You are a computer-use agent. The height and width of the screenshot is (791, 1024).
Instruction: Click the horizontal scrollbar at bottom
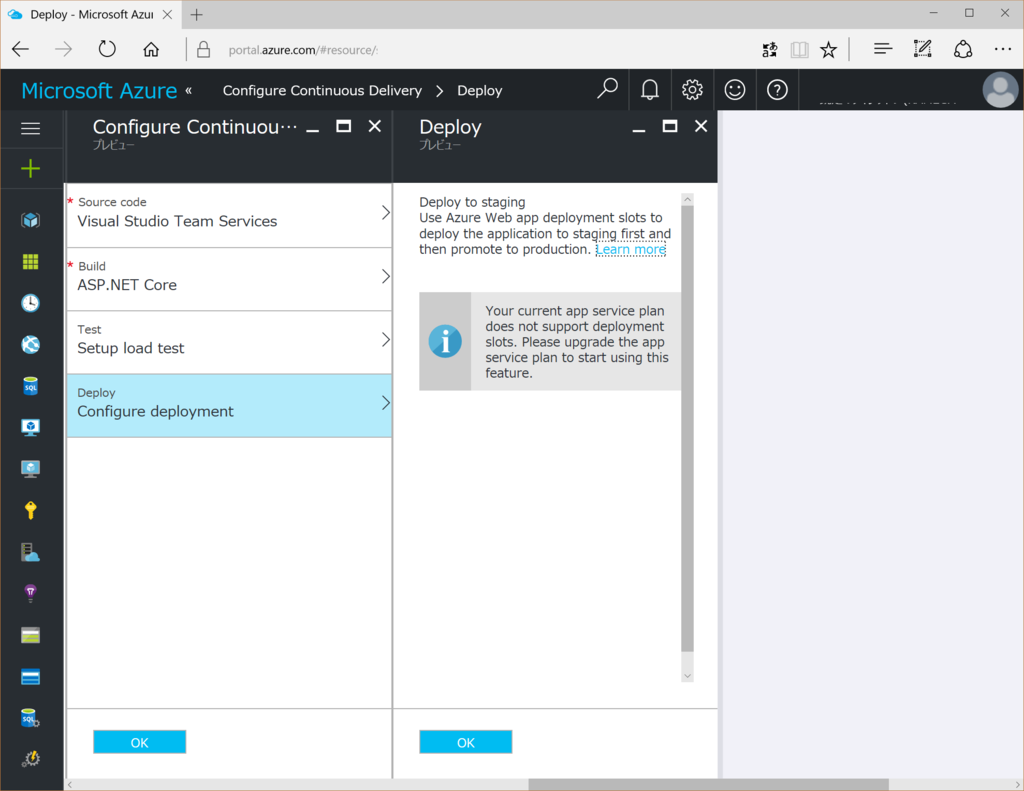708,784
